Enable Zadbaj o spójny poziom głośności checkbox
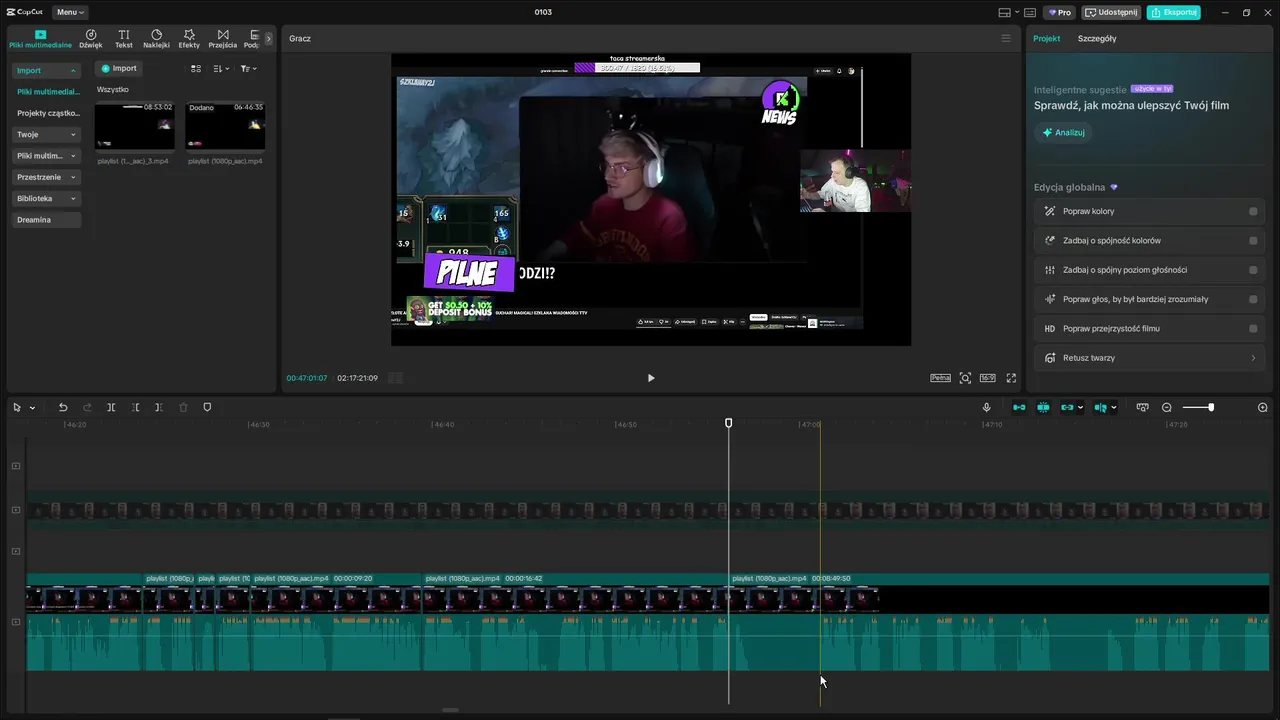1280x720 pixels. tap(1253, 270)
